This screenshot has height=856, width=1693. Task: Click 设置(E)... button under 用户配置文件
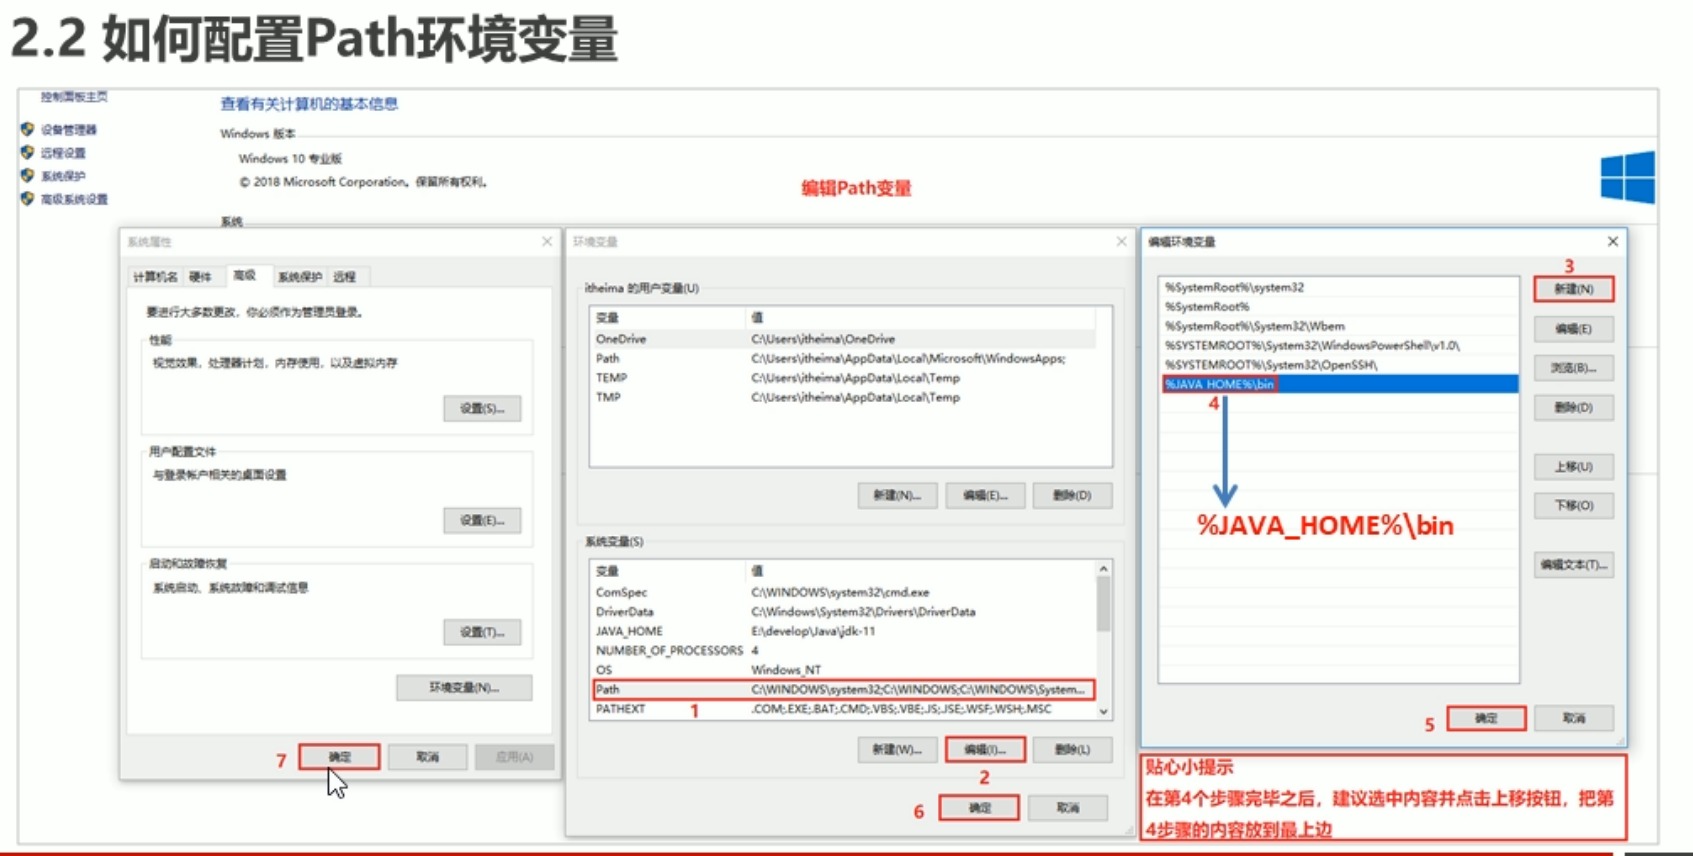click(x=482, y=521)
